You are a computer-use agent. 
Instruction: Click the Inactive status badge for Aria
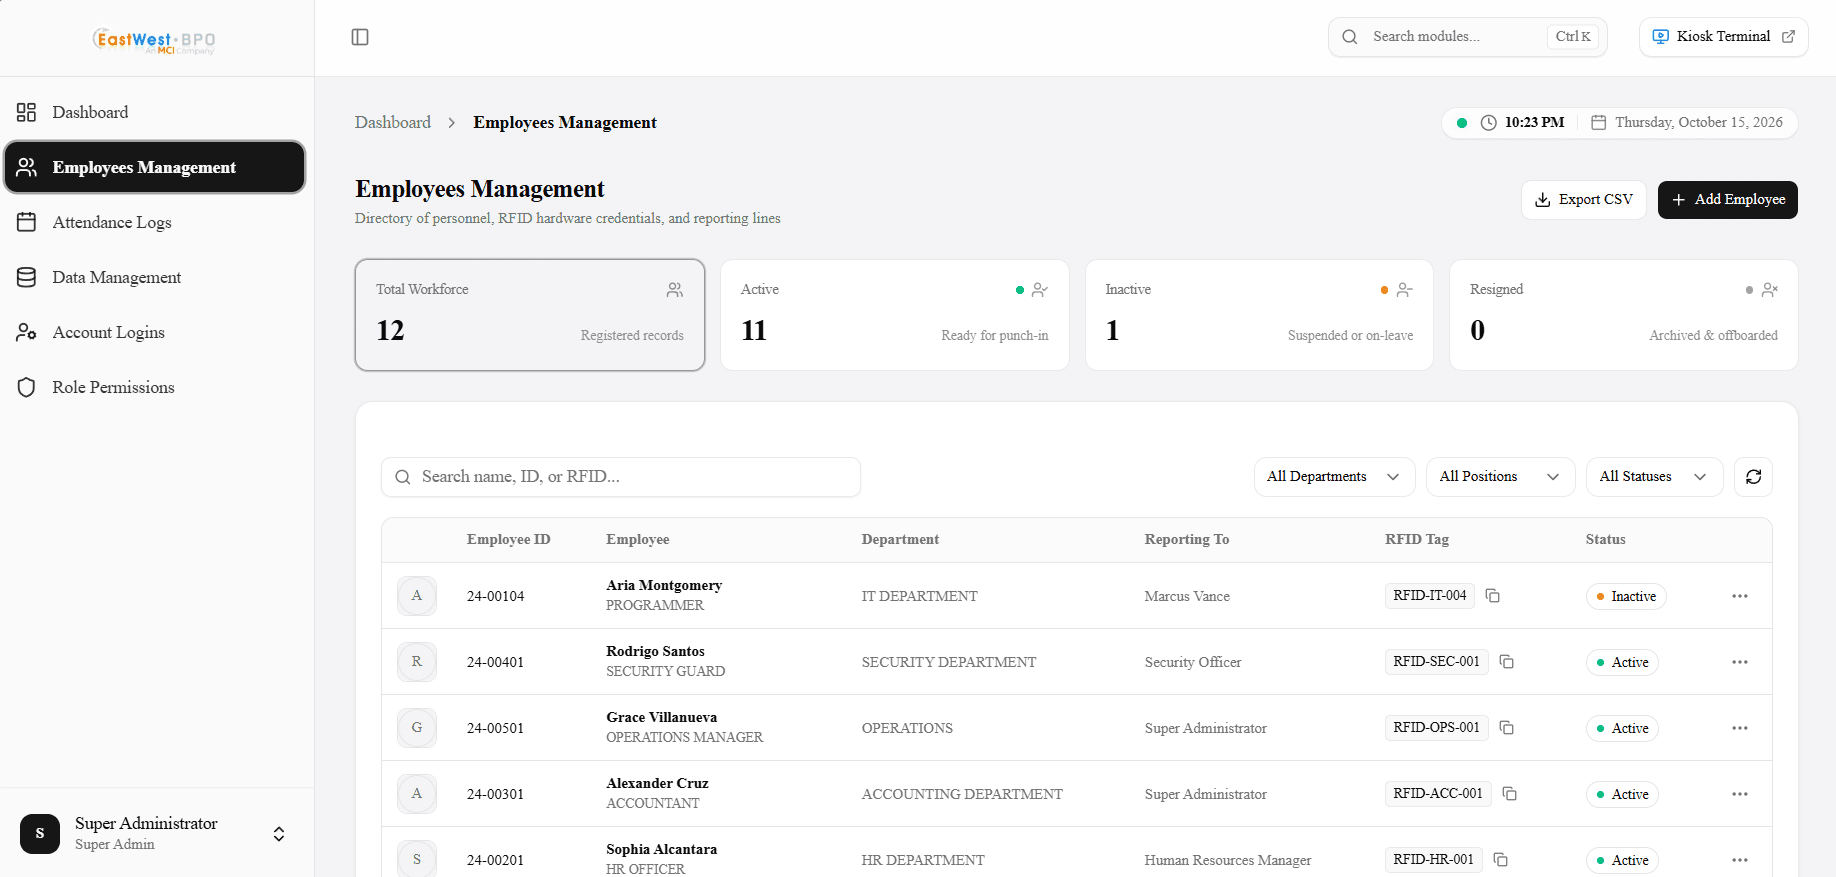click(1626, 596)
